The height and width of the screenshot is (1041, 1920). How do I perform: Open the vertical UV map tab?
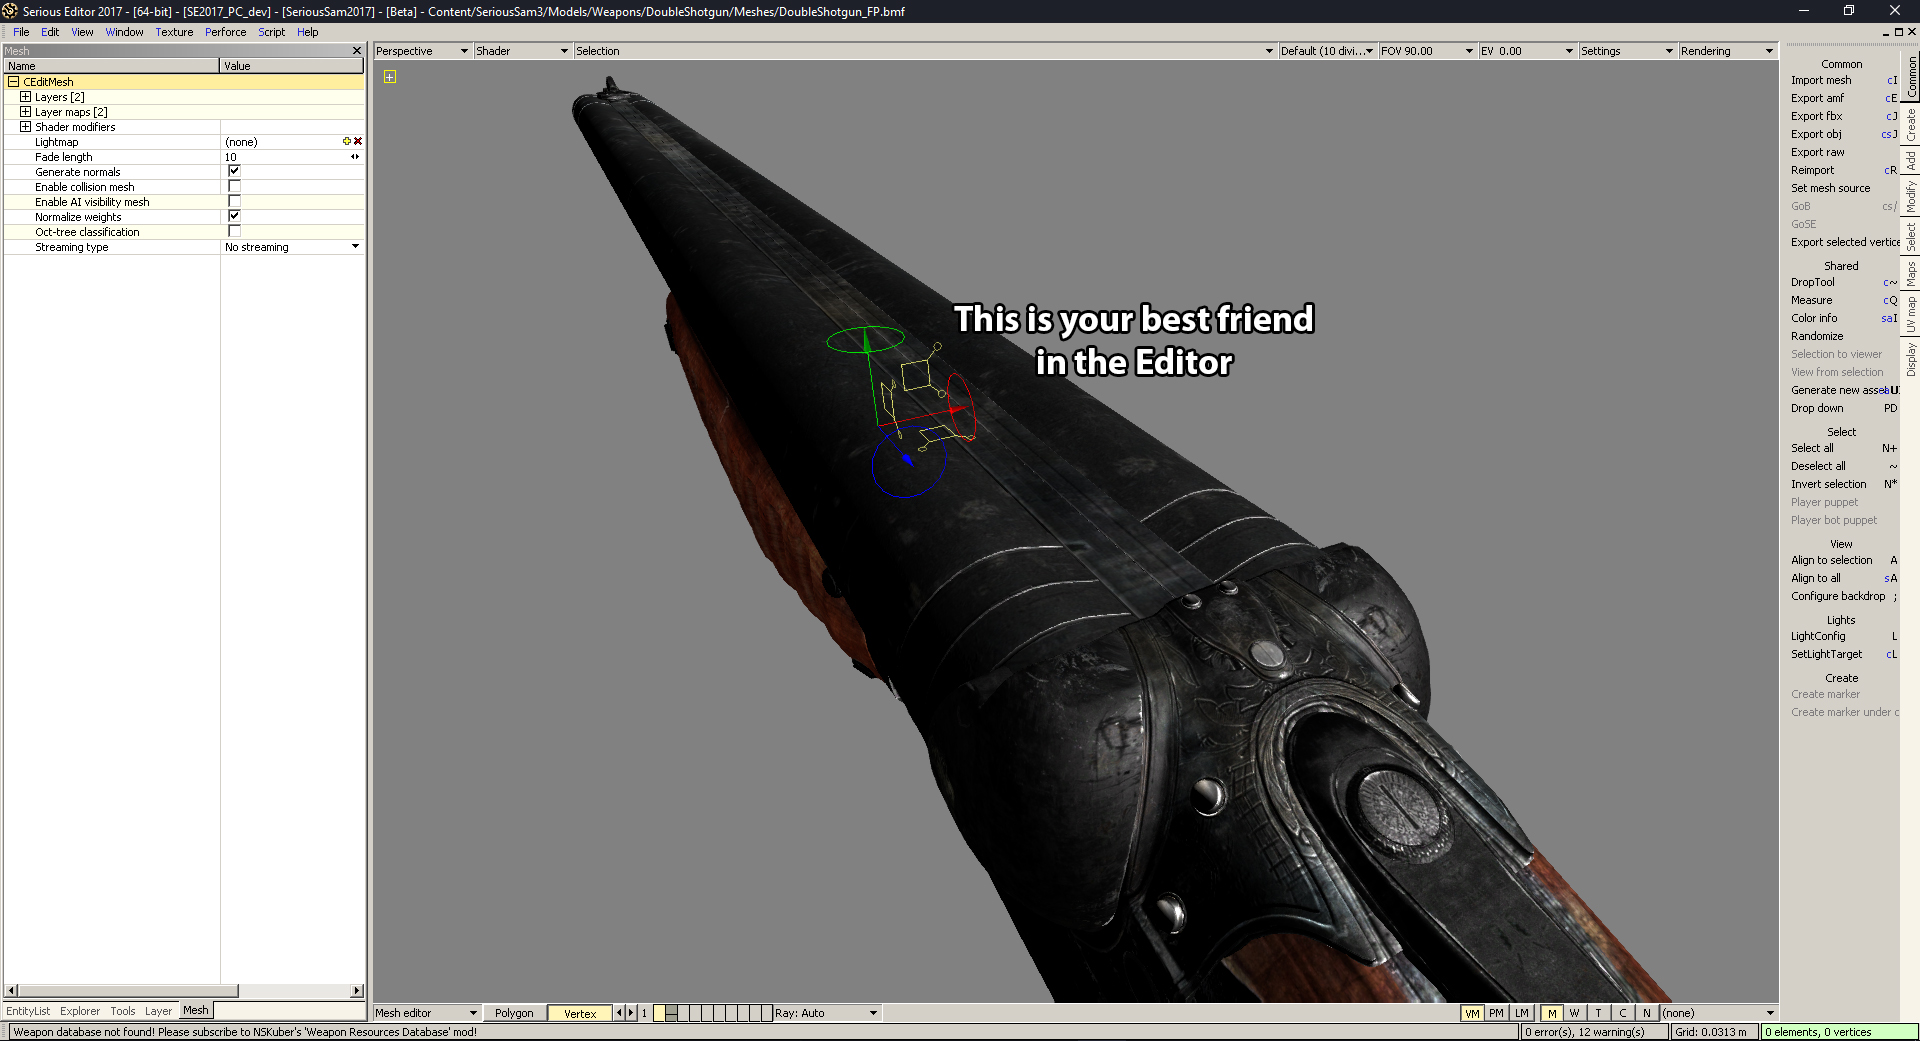(x=1910, y=314)
